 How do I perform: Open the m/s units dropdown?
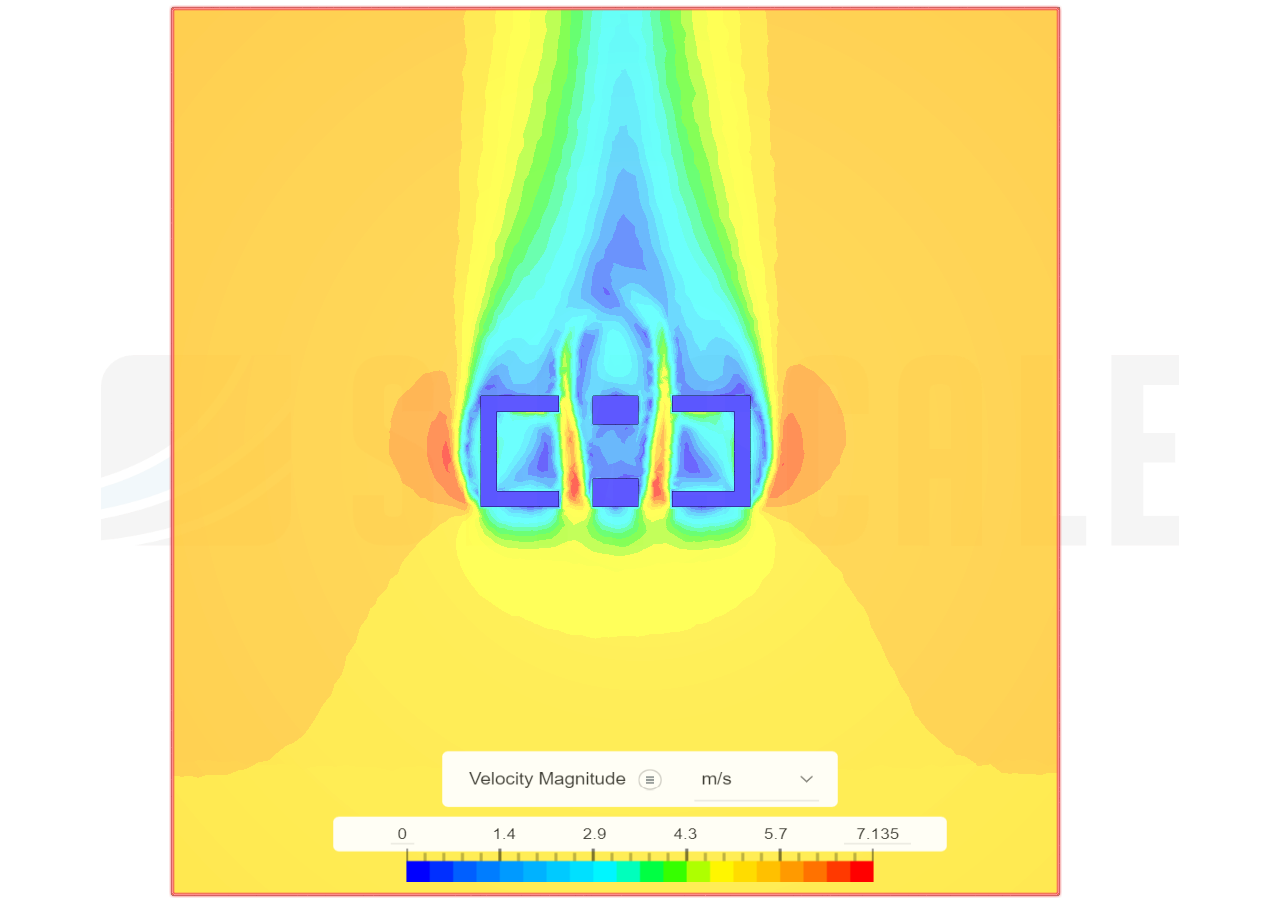point(756,779)
